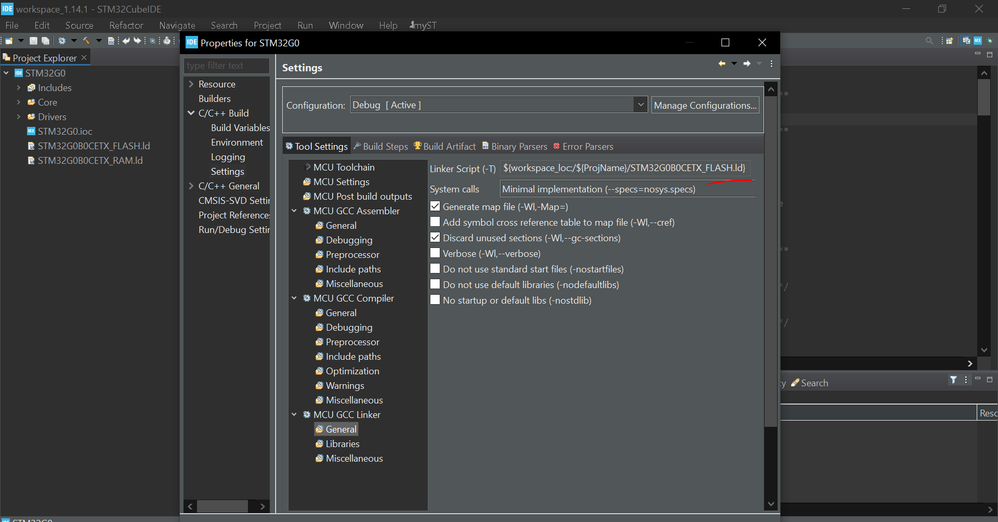This screenshot has width=998, height=522.
Task: Open the Configuration dropdown
Action: click(x=640, y=105)
